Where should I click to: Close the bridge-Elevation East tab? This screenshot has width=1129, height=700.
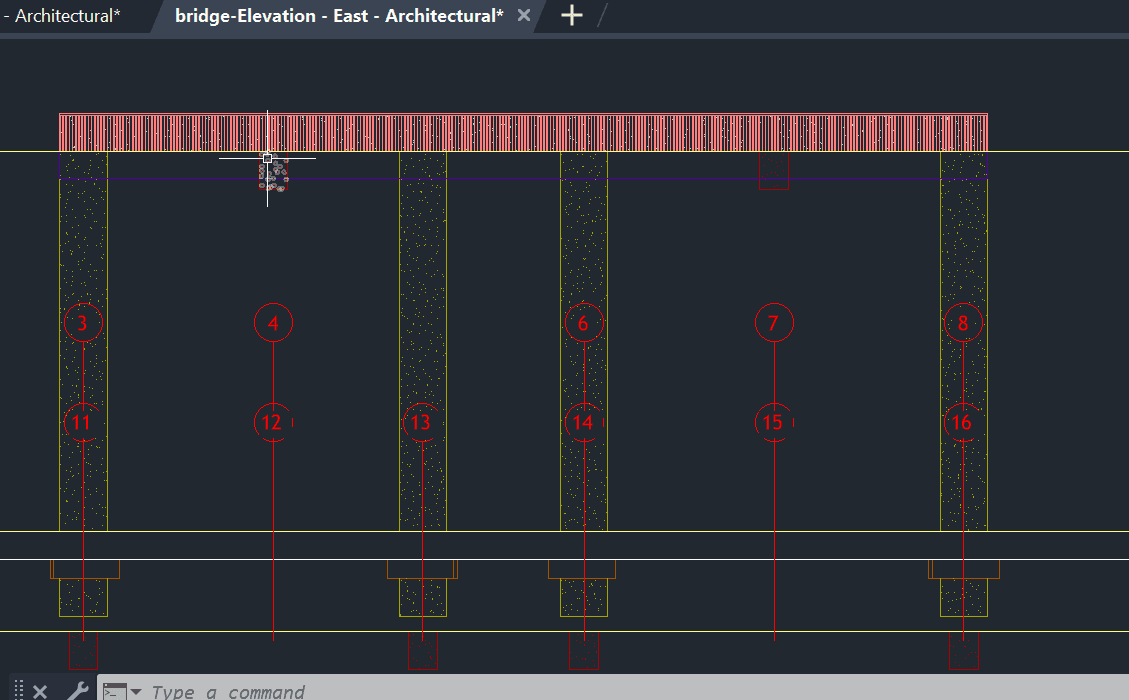click(524, 16)
